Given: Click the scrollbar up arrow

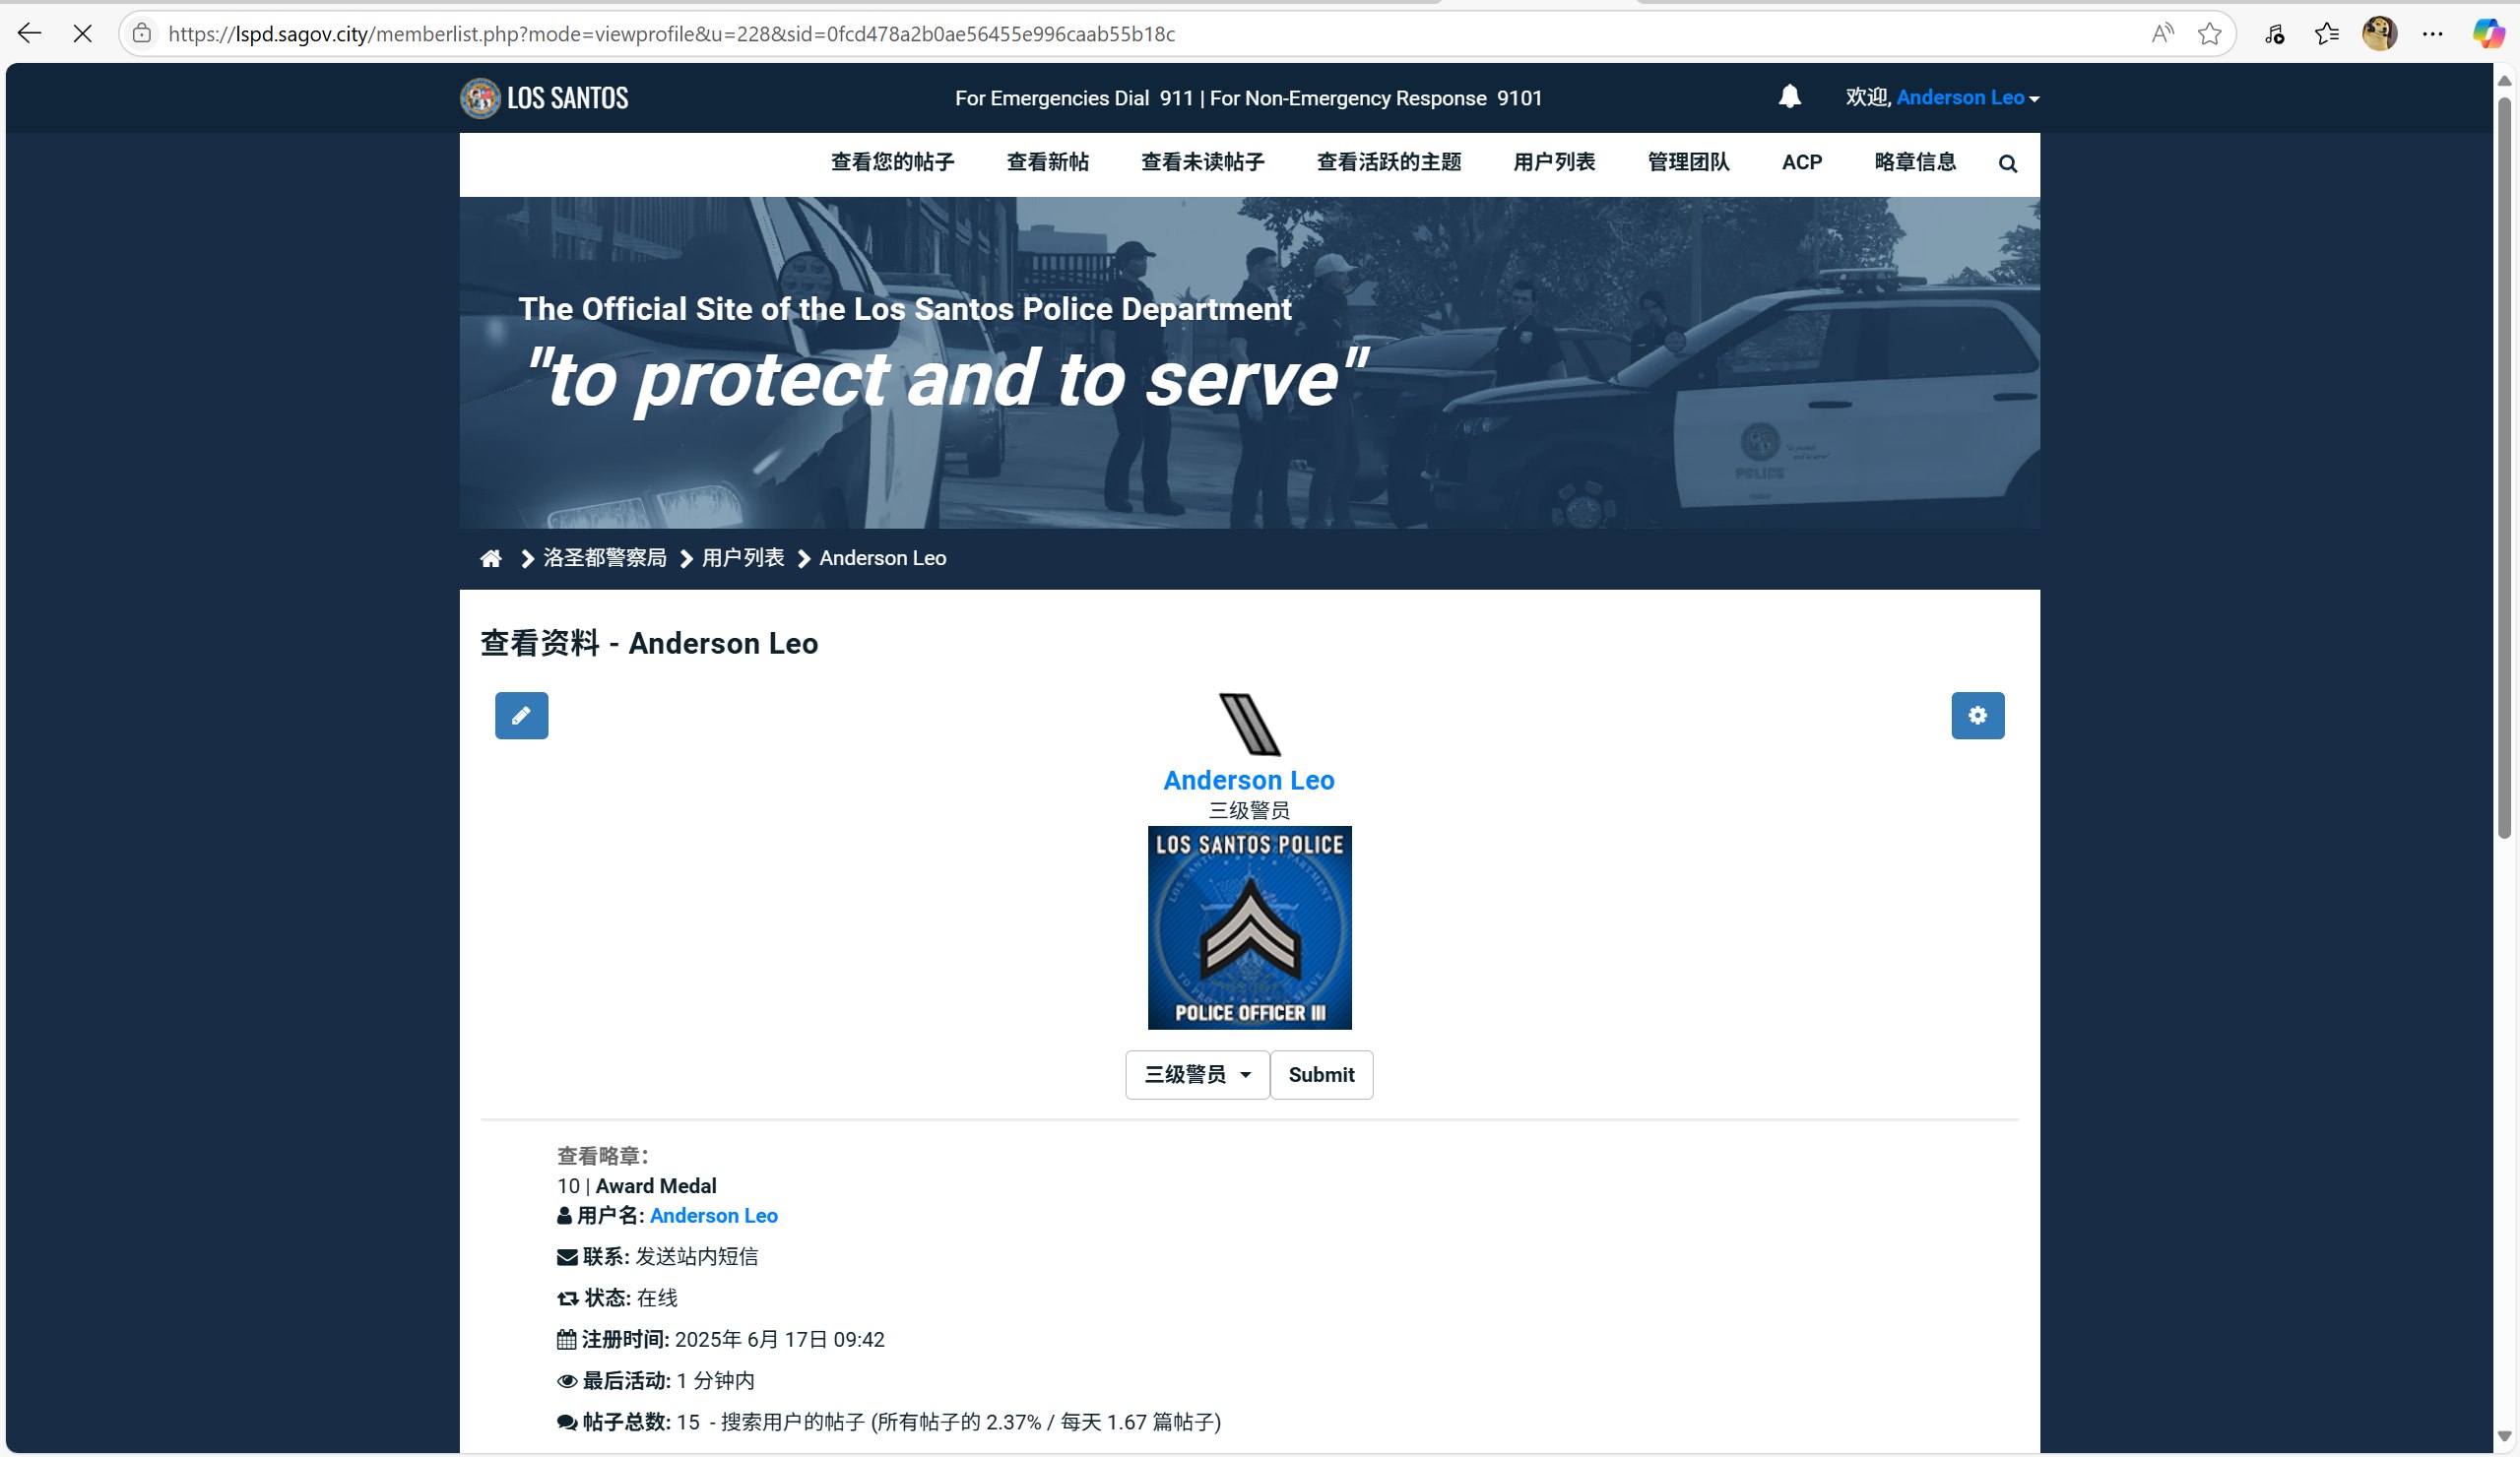Looking at the screenshot, I should (x=2504, y=79).
